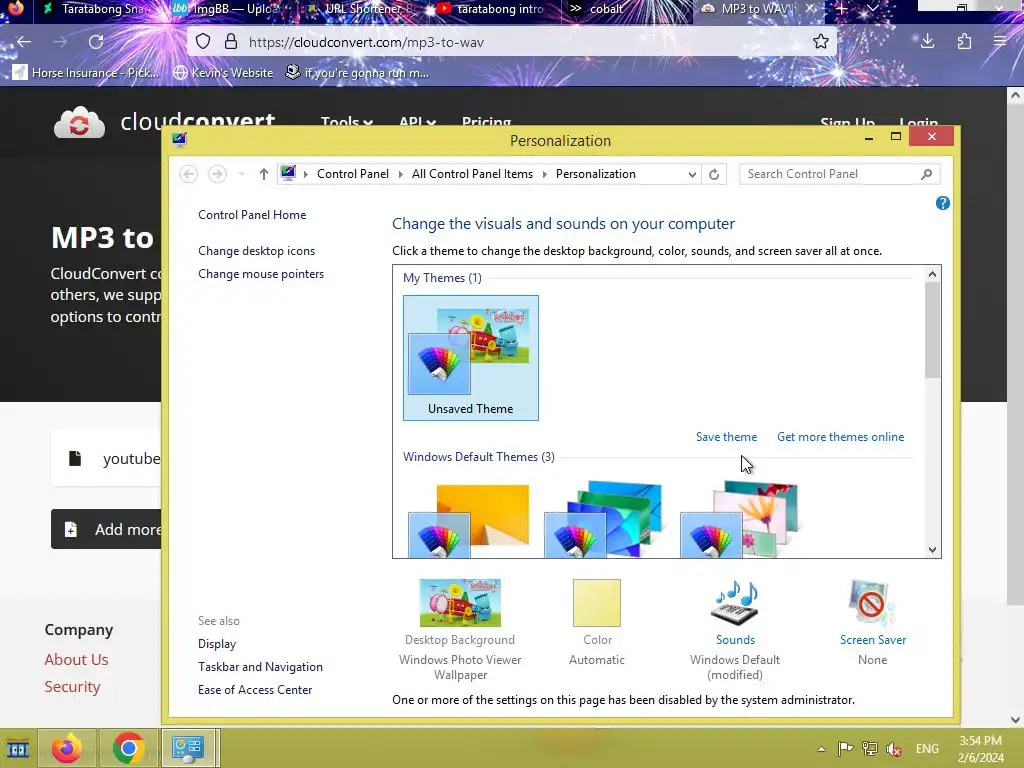The image size is (1024, 768).
Task: Click the search magnifier in Control Panel
Action: click(926, 174)
